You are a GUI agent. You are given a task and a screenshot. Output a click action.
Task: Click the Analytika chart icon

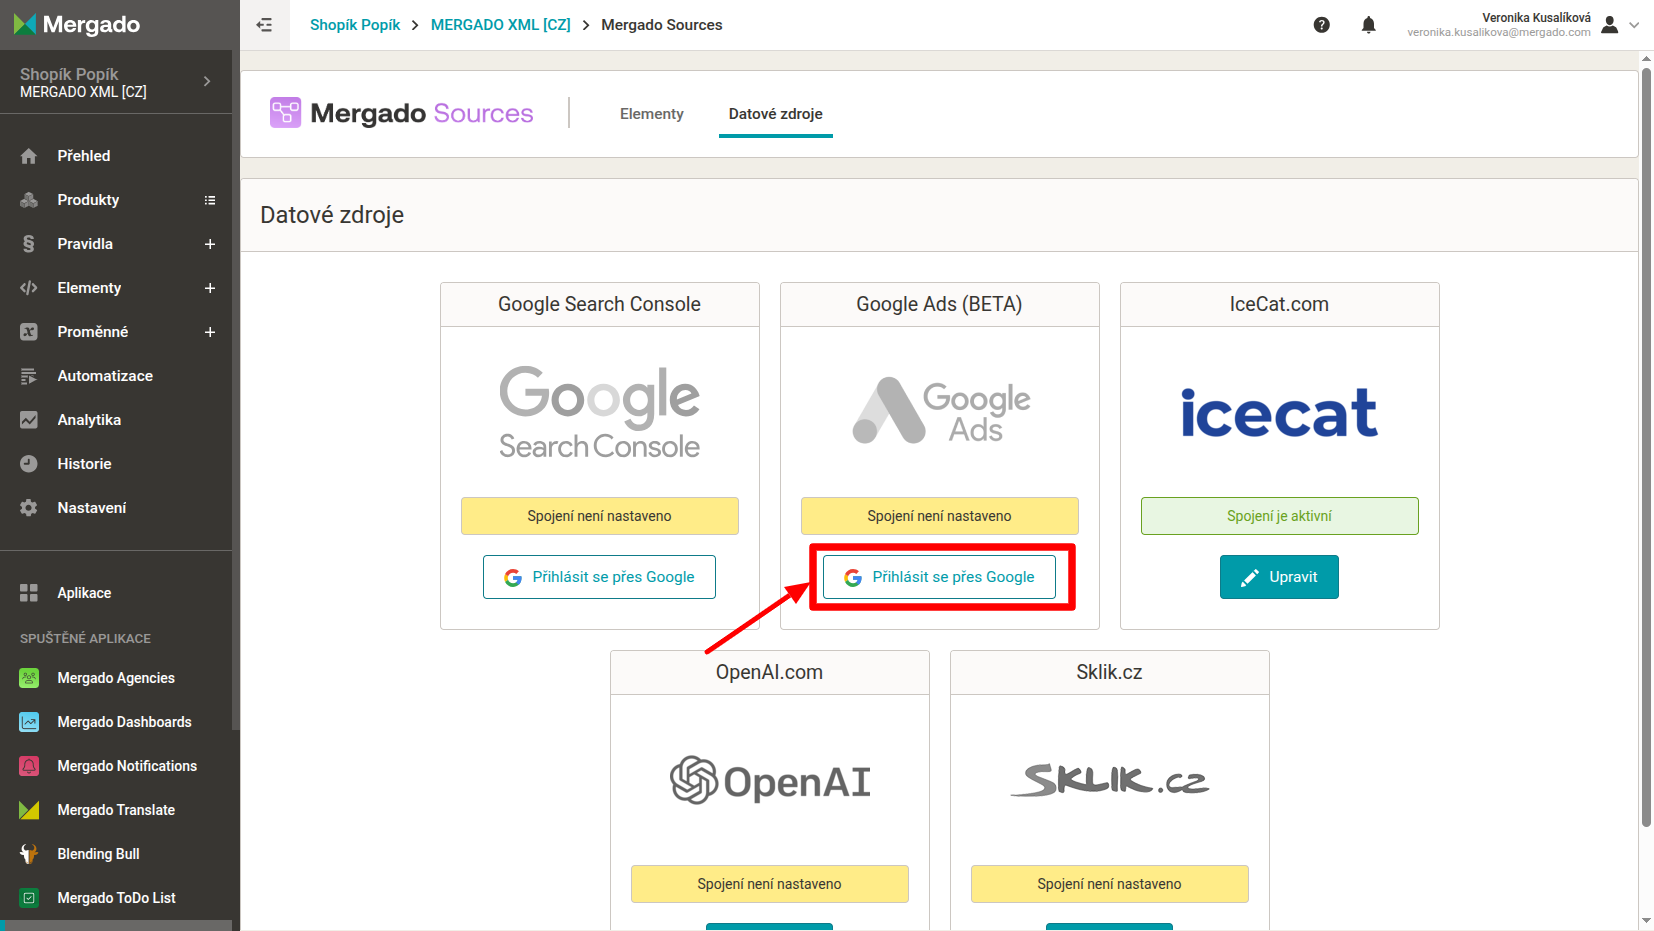coord(29,420)
